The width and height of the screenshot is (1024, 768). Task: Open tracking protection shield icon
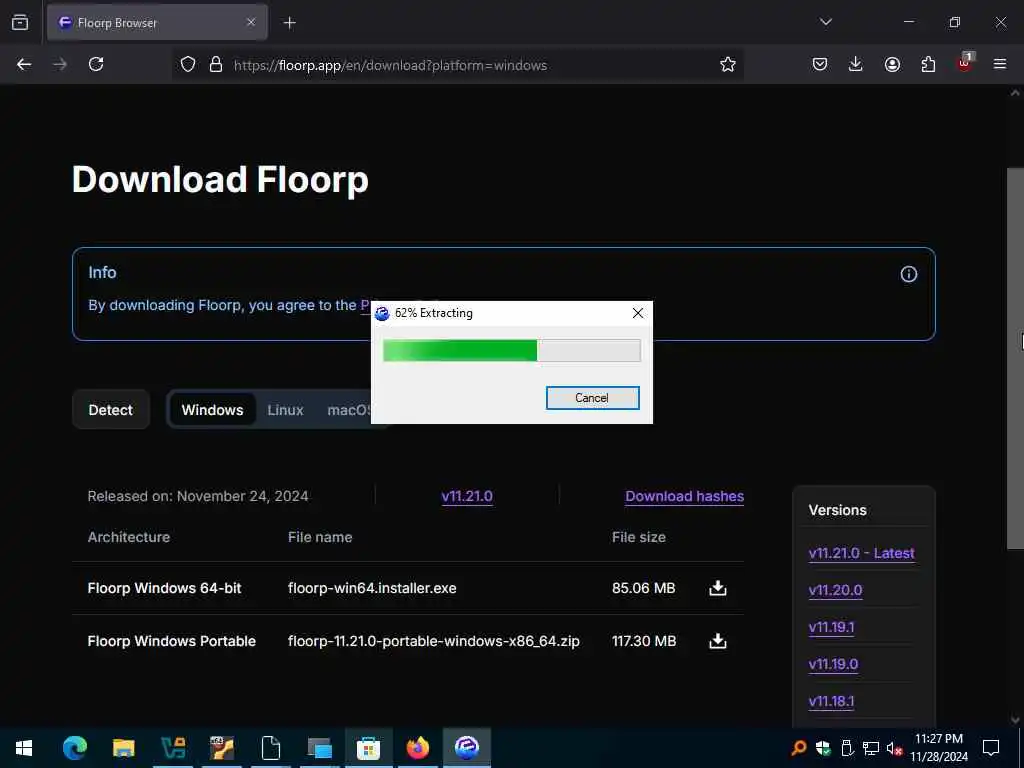pos(188,64)
